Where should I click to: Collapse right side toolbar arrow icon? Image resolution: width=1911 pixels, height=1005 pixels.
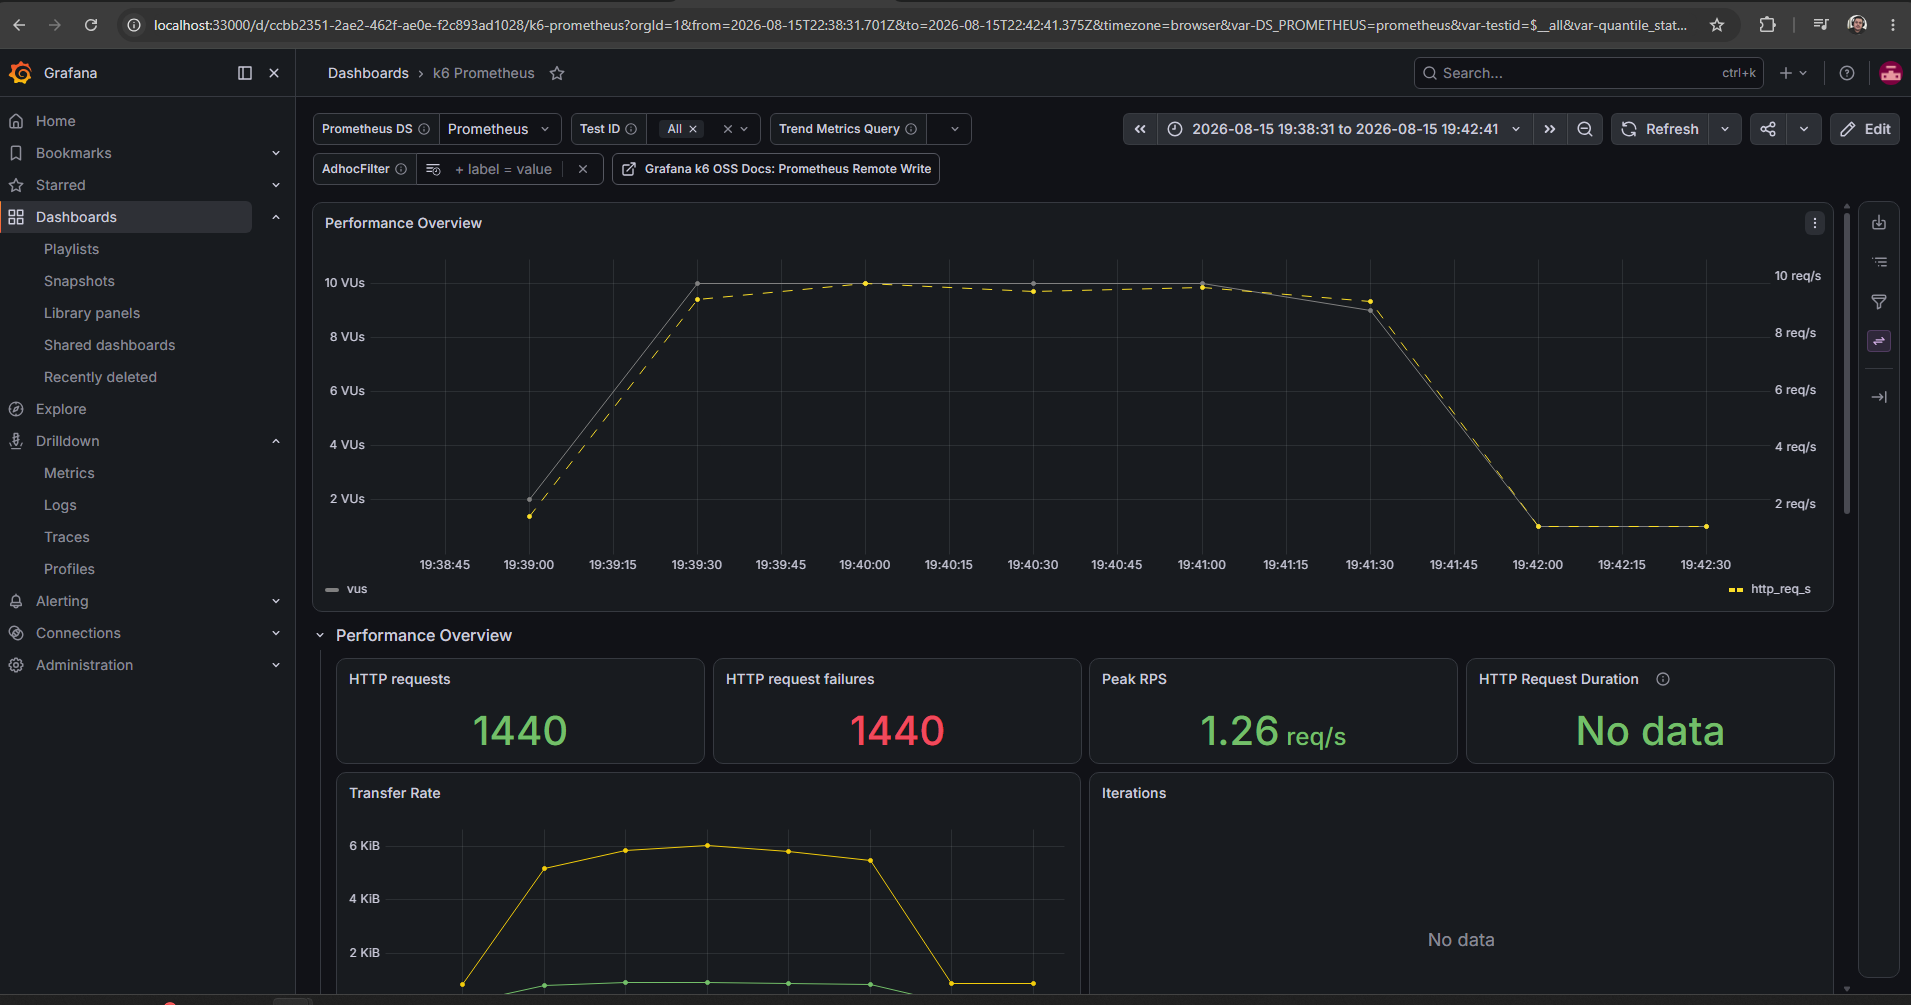(1879, 397)
